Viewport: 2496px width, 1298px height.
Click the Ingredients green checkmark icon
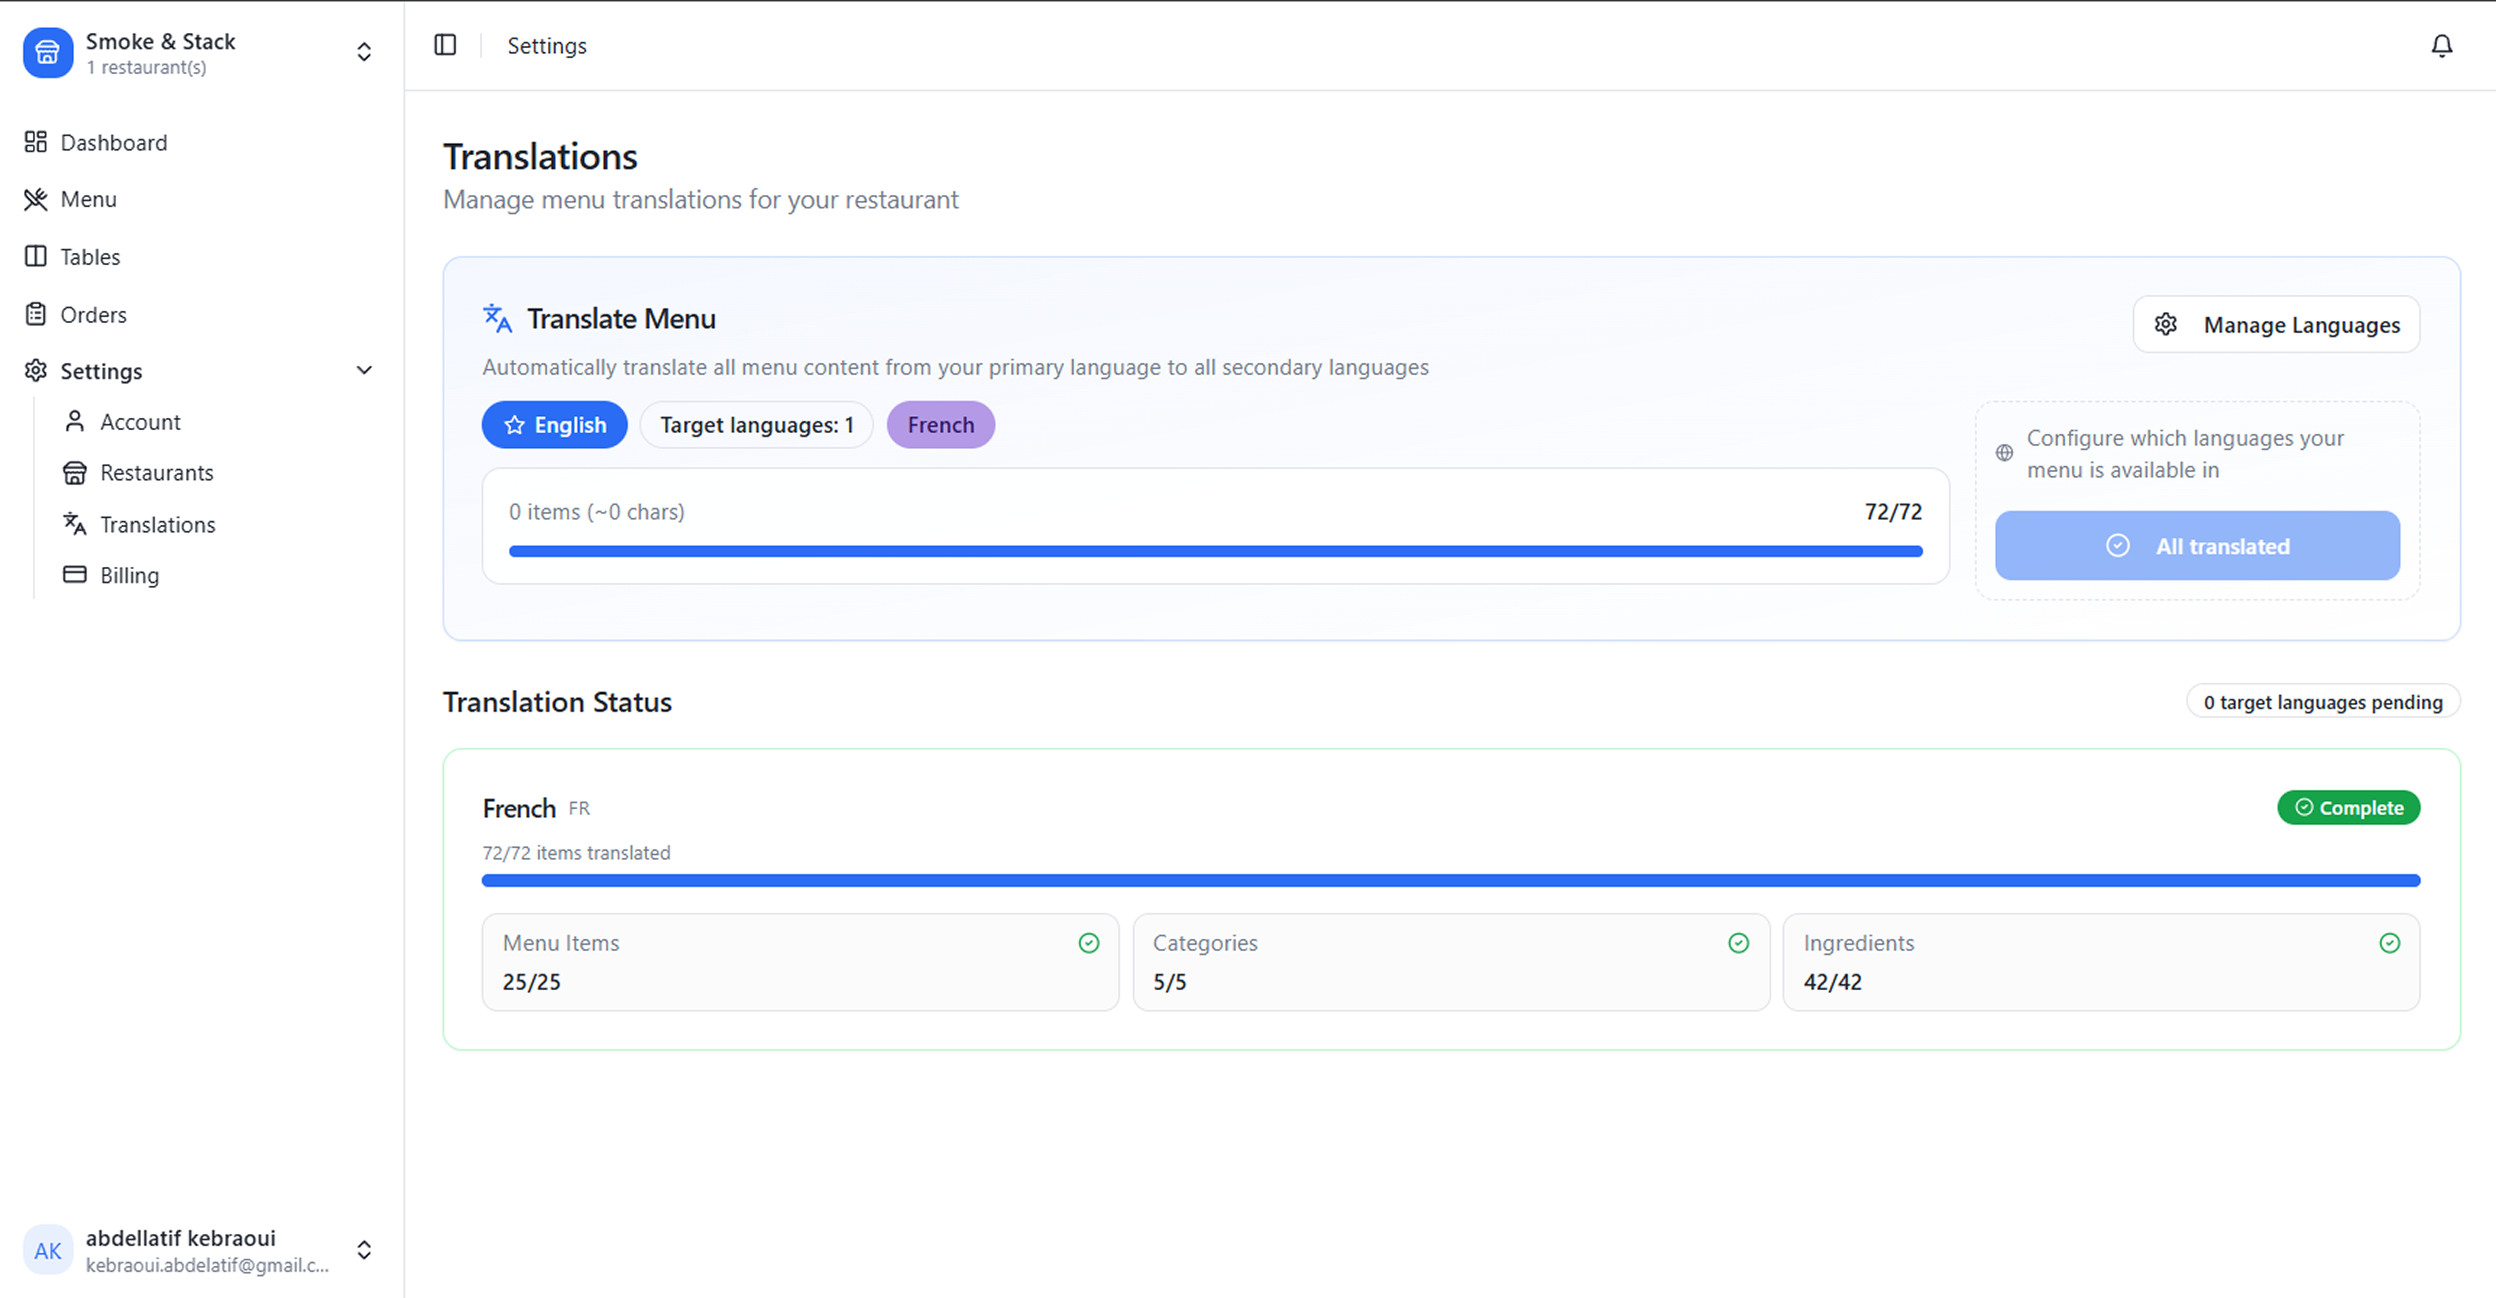point(2389,943)
